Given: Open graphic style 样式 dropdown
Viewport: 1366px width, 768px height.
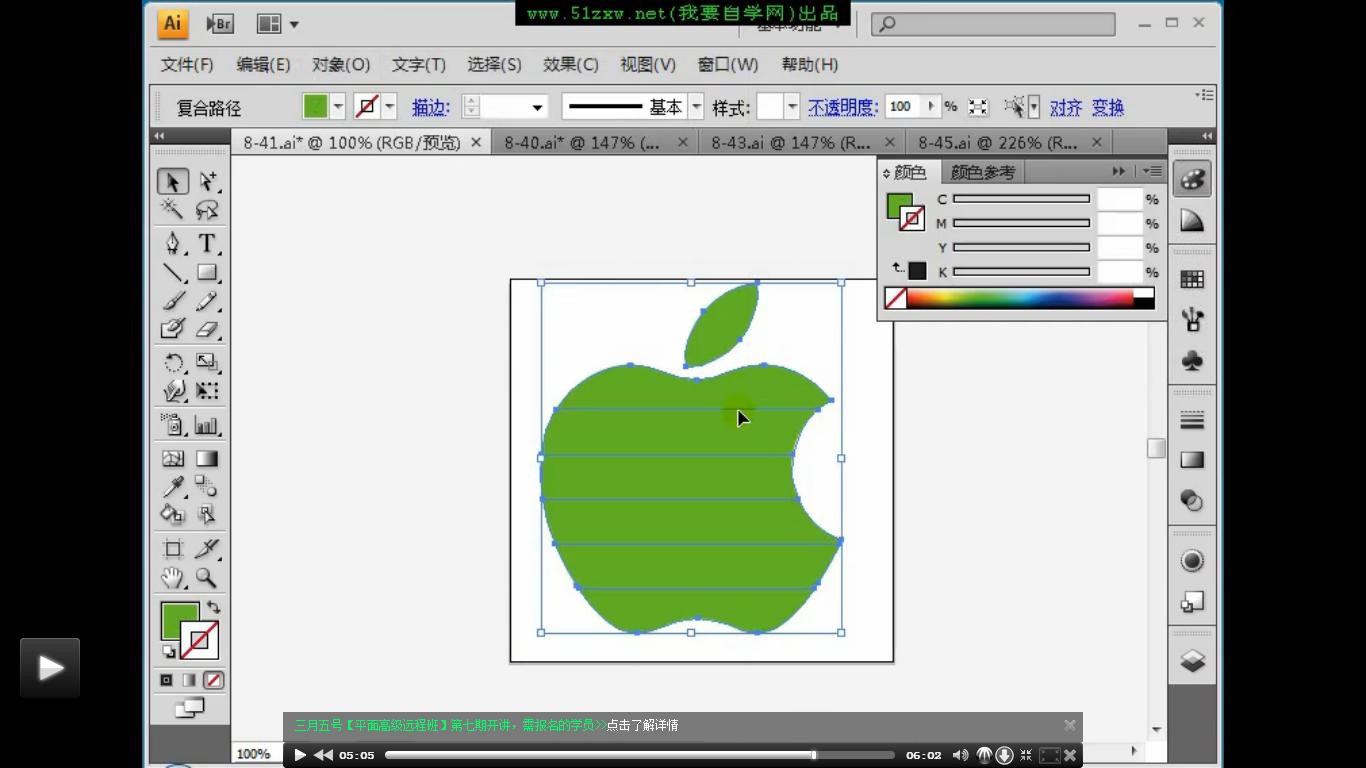Looking at the screenshot, I should pyautogui.click(x=792, y=107).
